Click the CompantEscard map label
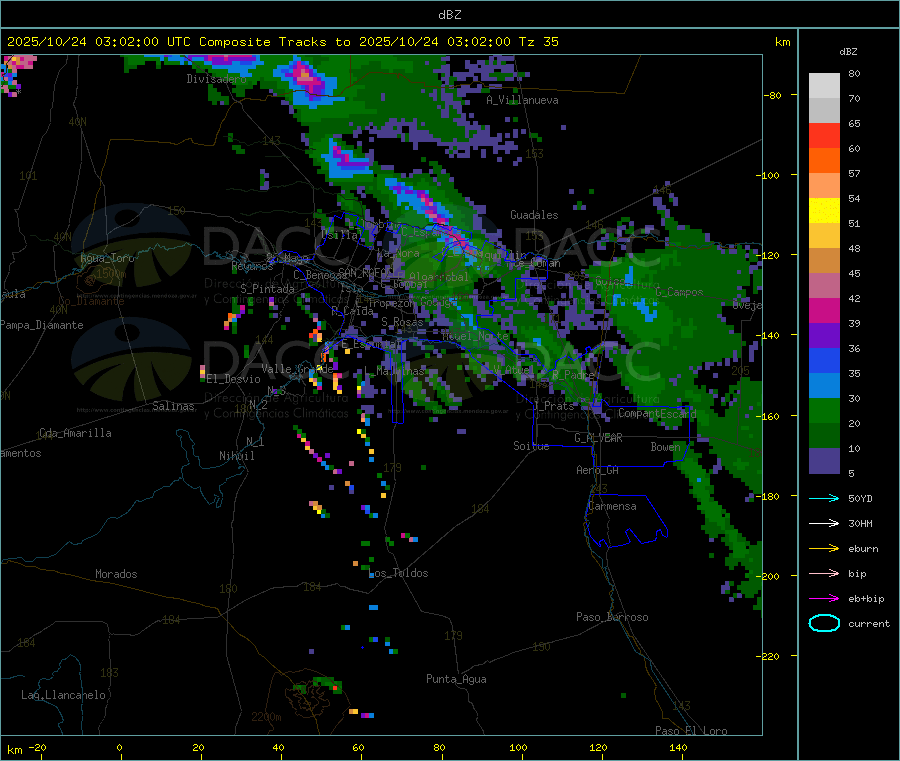 tap(657, 413)
